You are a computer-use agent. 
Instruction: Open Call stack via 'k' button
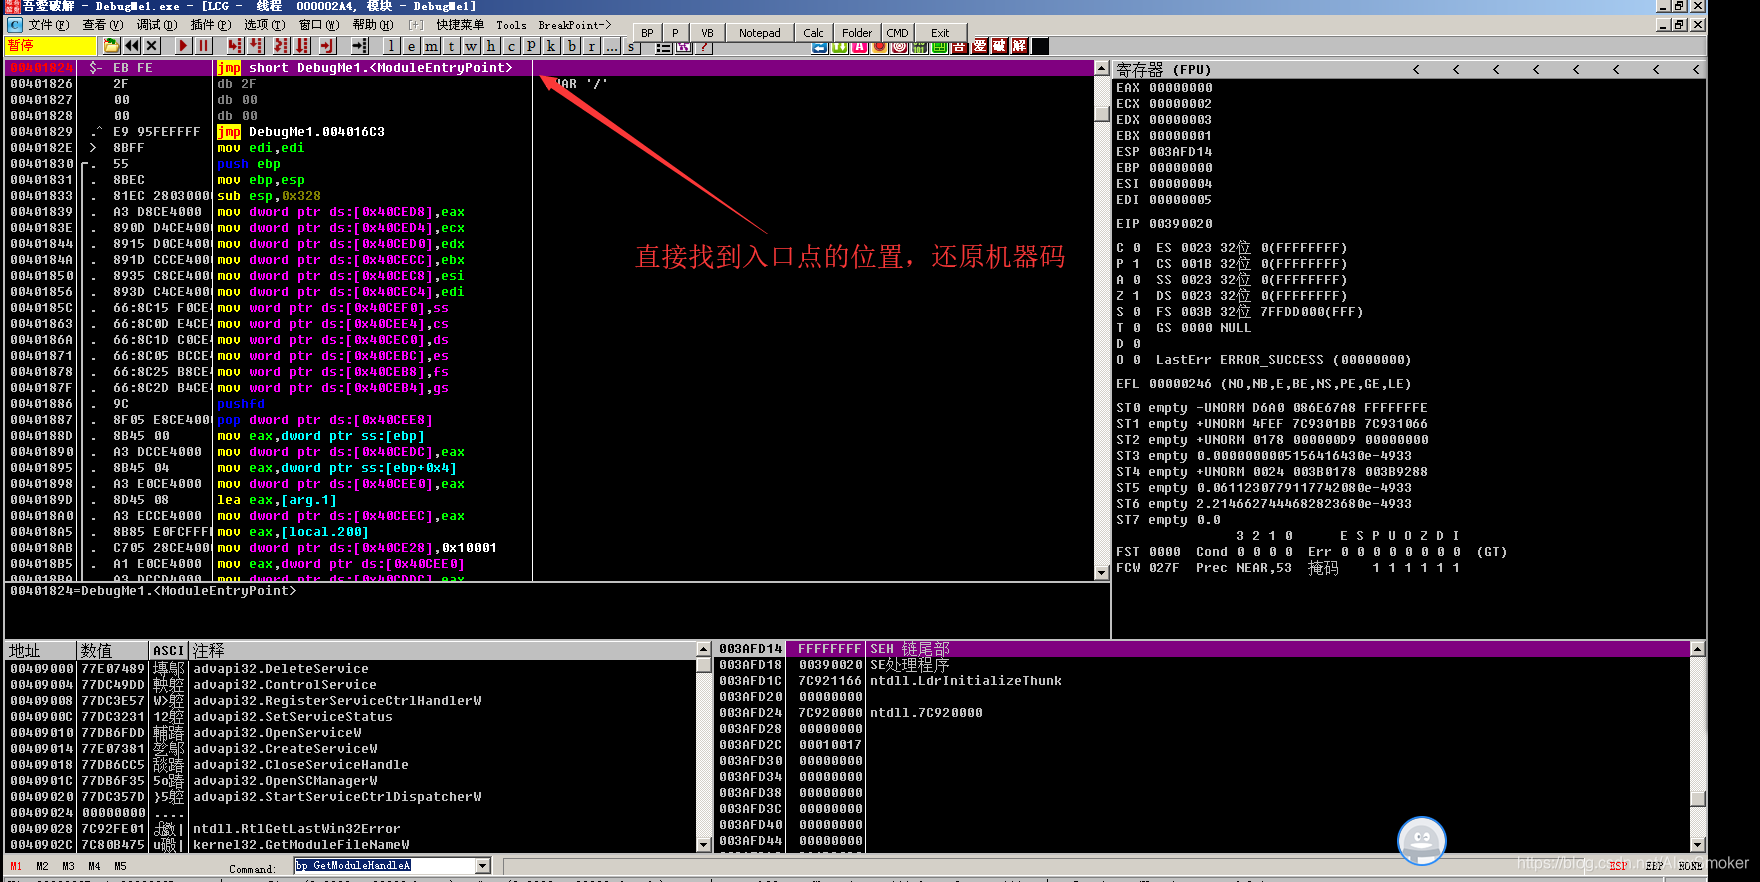point(551,46)
